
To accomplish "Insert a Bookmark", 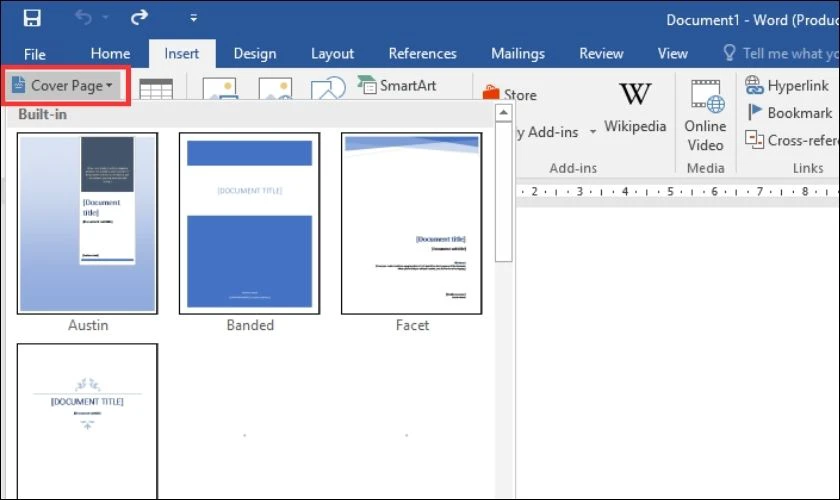I will click(790, 113).
